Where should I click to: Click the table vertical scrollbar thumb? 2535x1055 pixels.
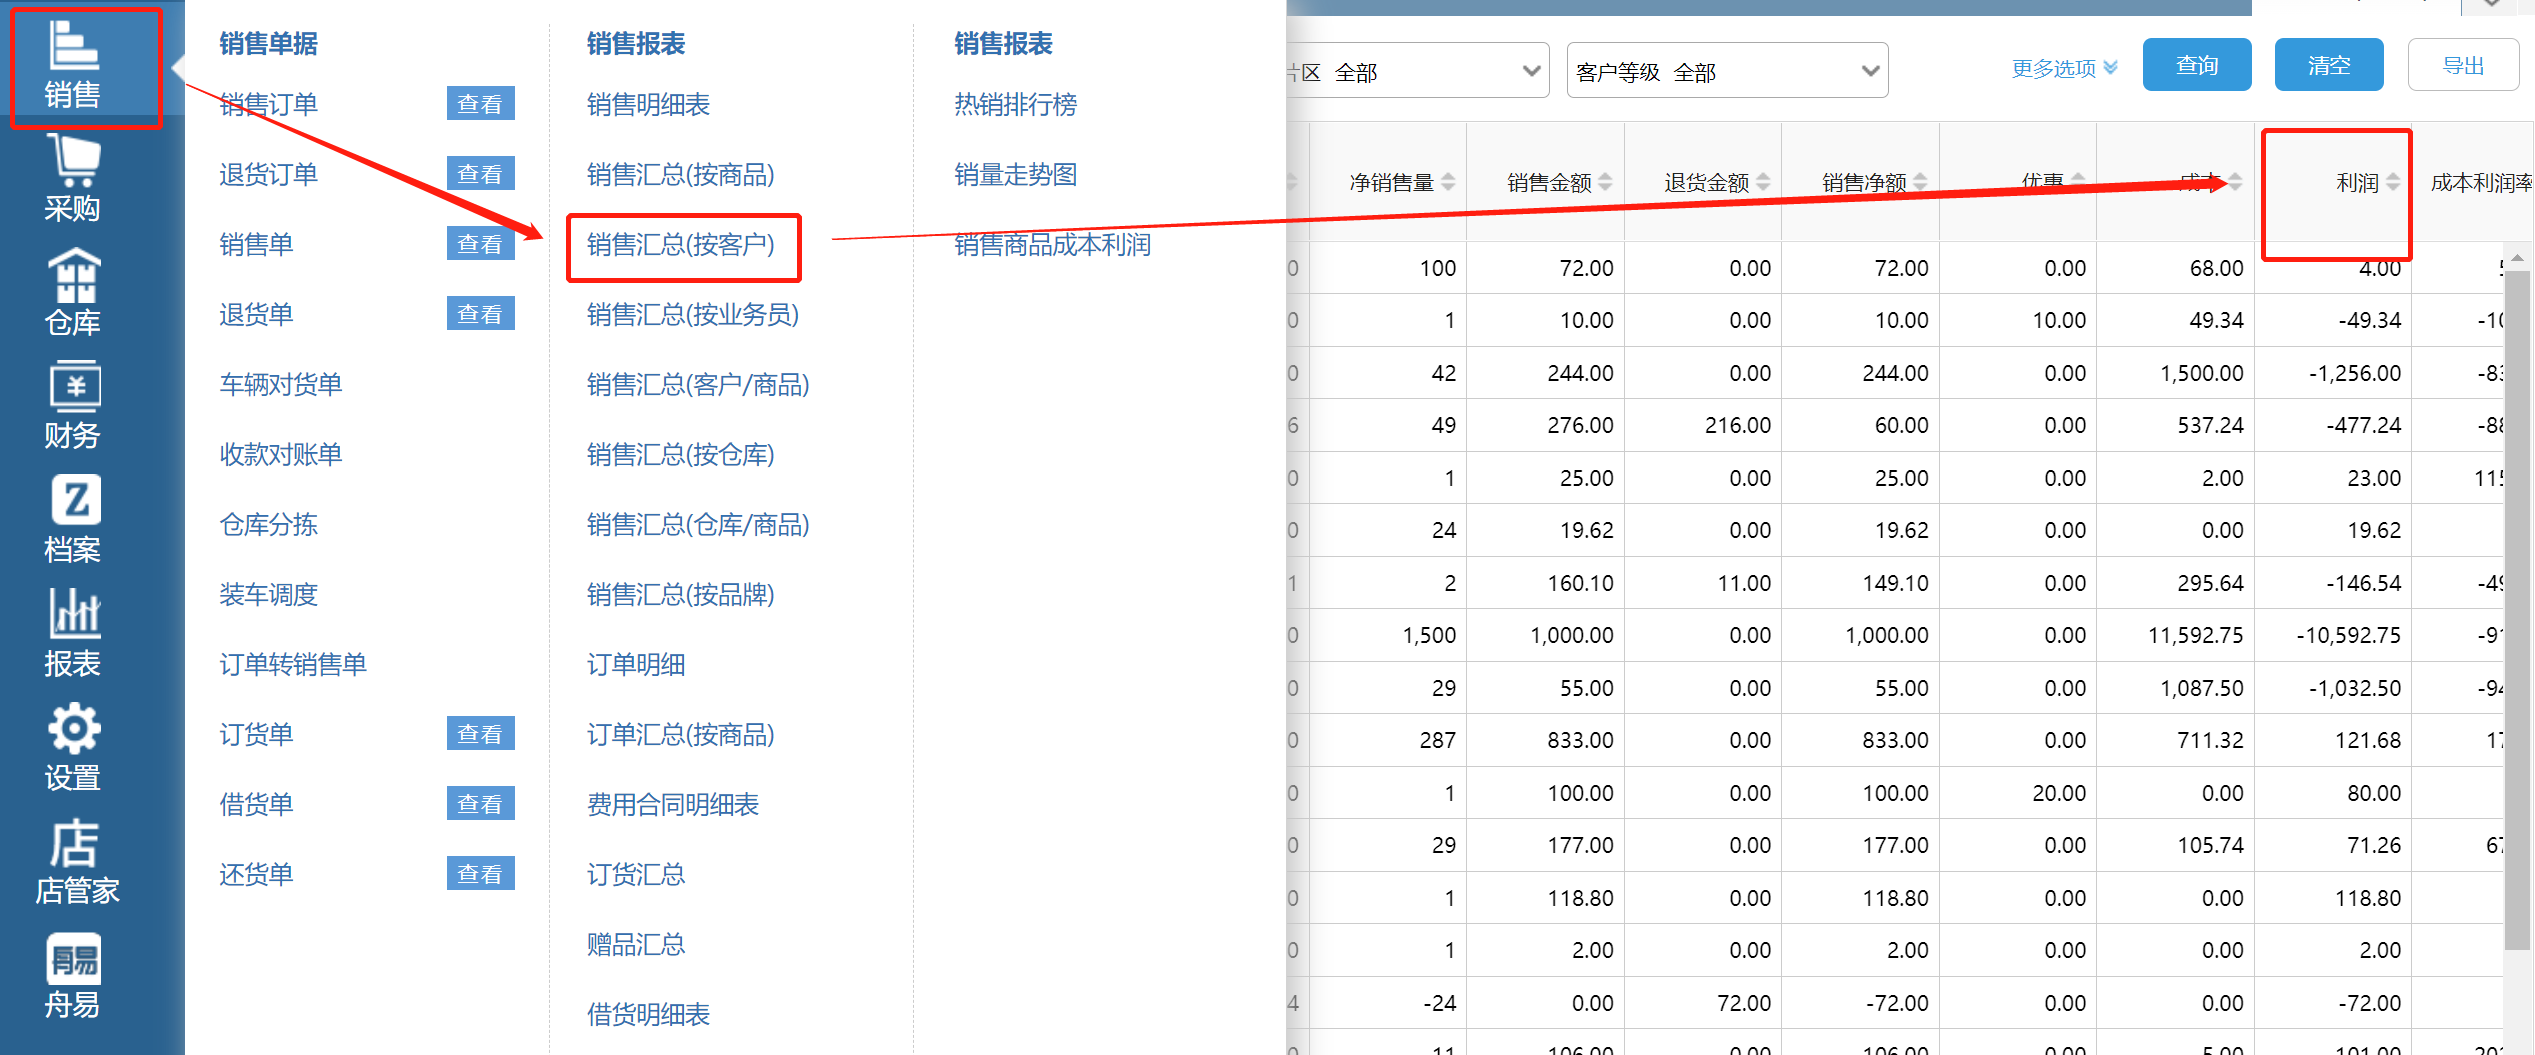[2518, 610]
